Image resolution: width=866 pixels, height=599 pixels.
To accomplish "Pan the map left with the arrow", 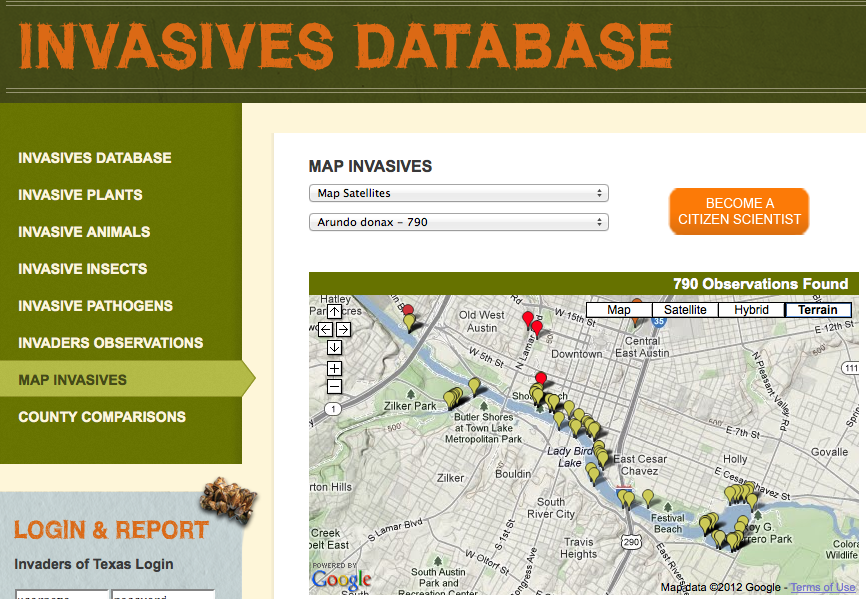I will click(325, 329).
